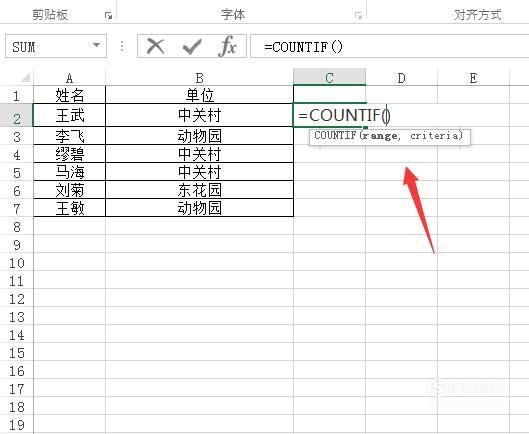Click cell B7 containing 动物园
This screenshot has height=434, width=529.
[199, 208]
